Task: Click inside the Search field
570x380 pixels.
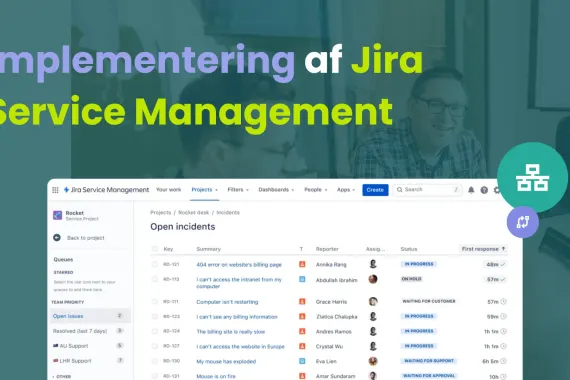Action: [x=428, y=190]
